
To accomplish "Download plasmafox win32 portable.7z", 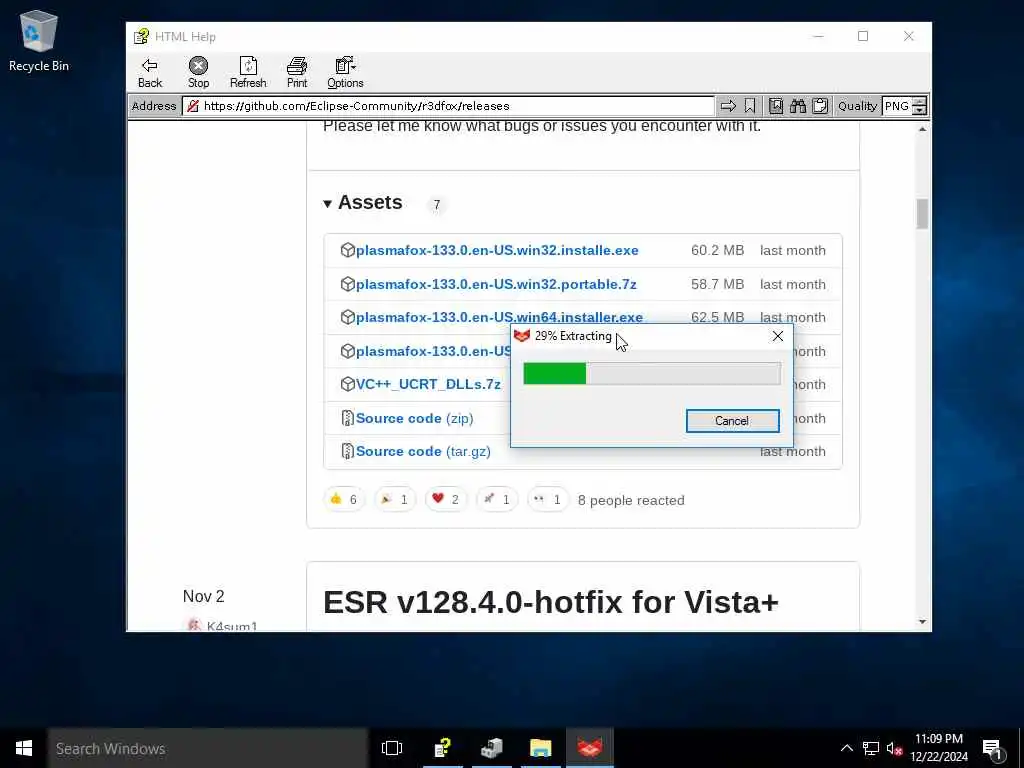I will pyautogui.click(x=496, y=284).
